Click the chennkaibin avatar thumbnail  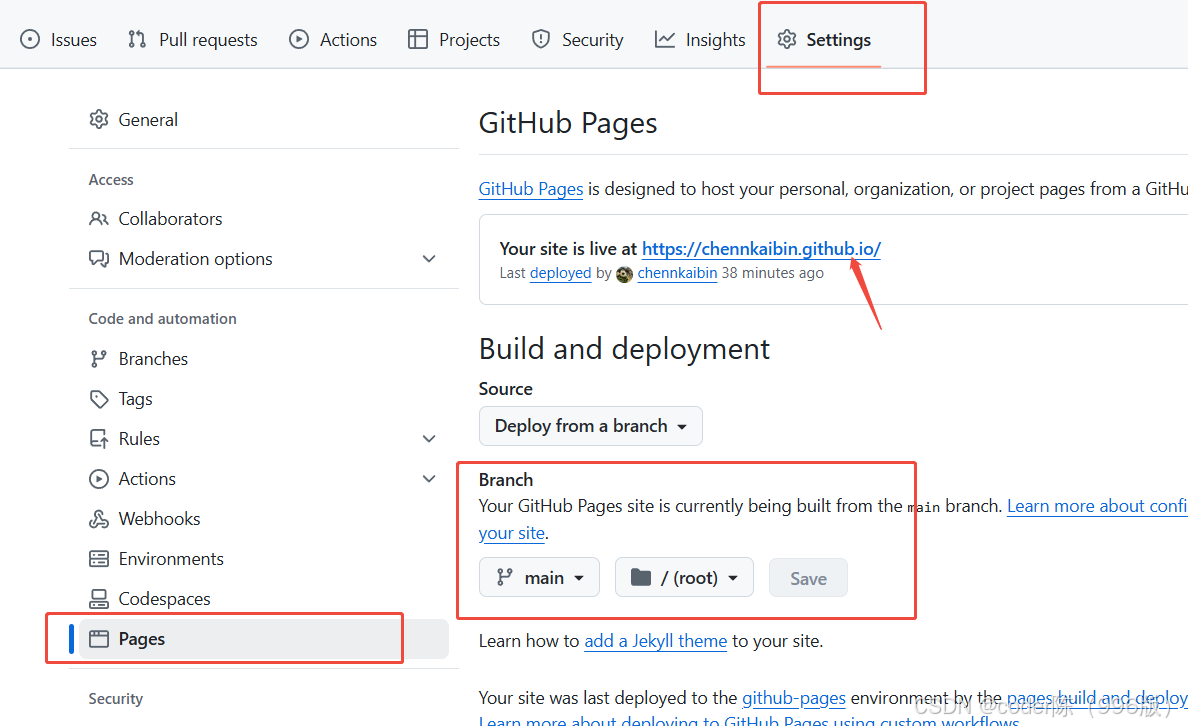624,274
